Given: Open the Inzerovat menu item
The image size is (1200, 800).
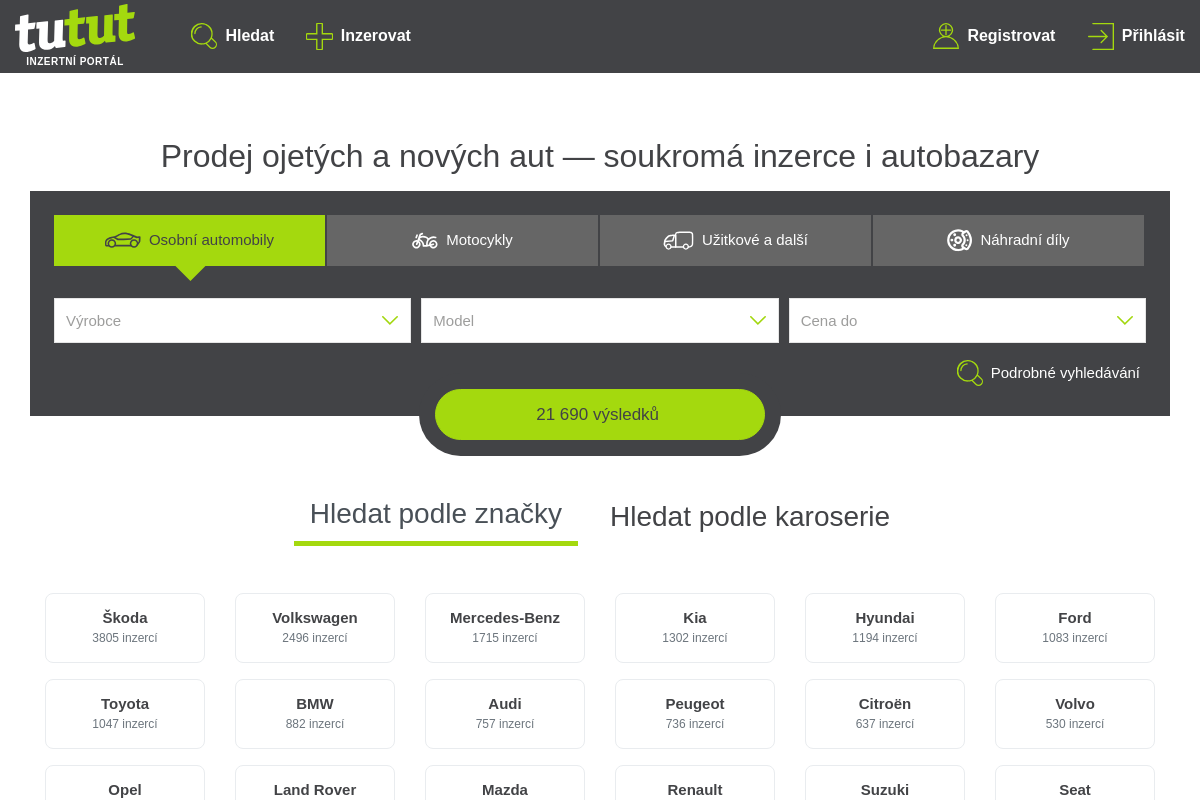Looking at the screenshot, I should click(358, 36).
